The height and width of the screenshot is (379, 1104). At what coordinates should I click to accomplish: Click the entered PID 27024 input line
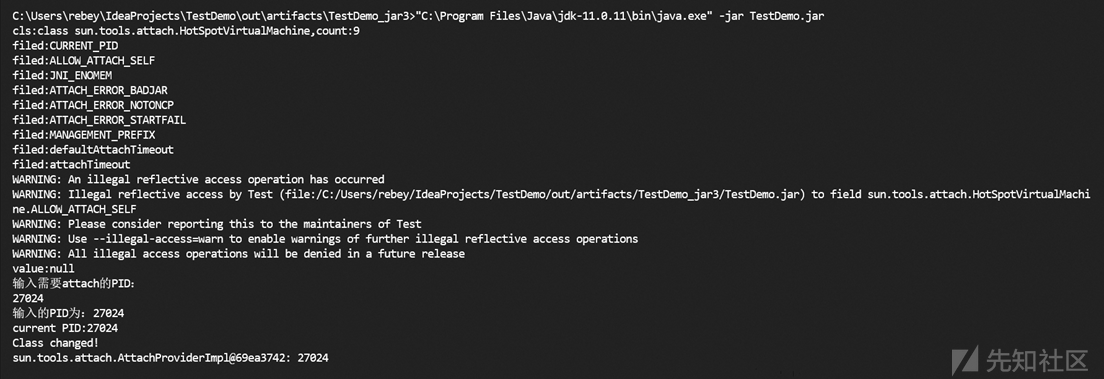point(28,298)
